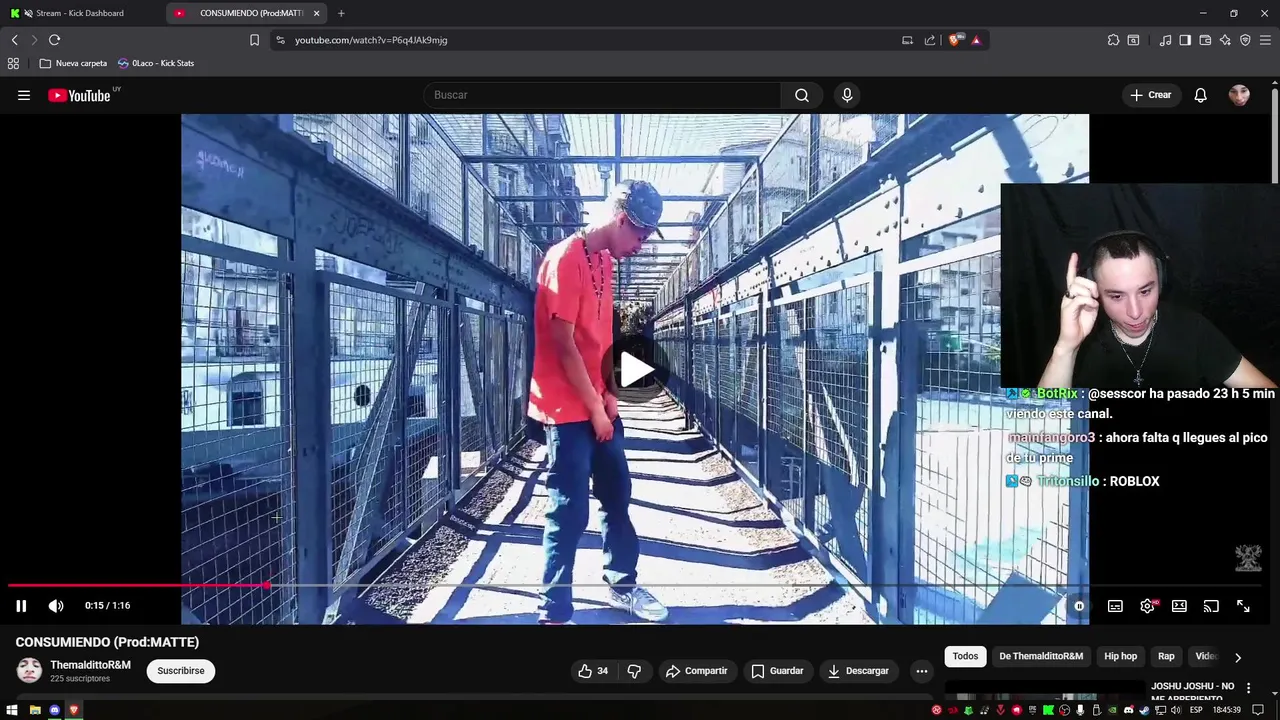
Task: Open the player settings gear
Action: coord(1148,606)
